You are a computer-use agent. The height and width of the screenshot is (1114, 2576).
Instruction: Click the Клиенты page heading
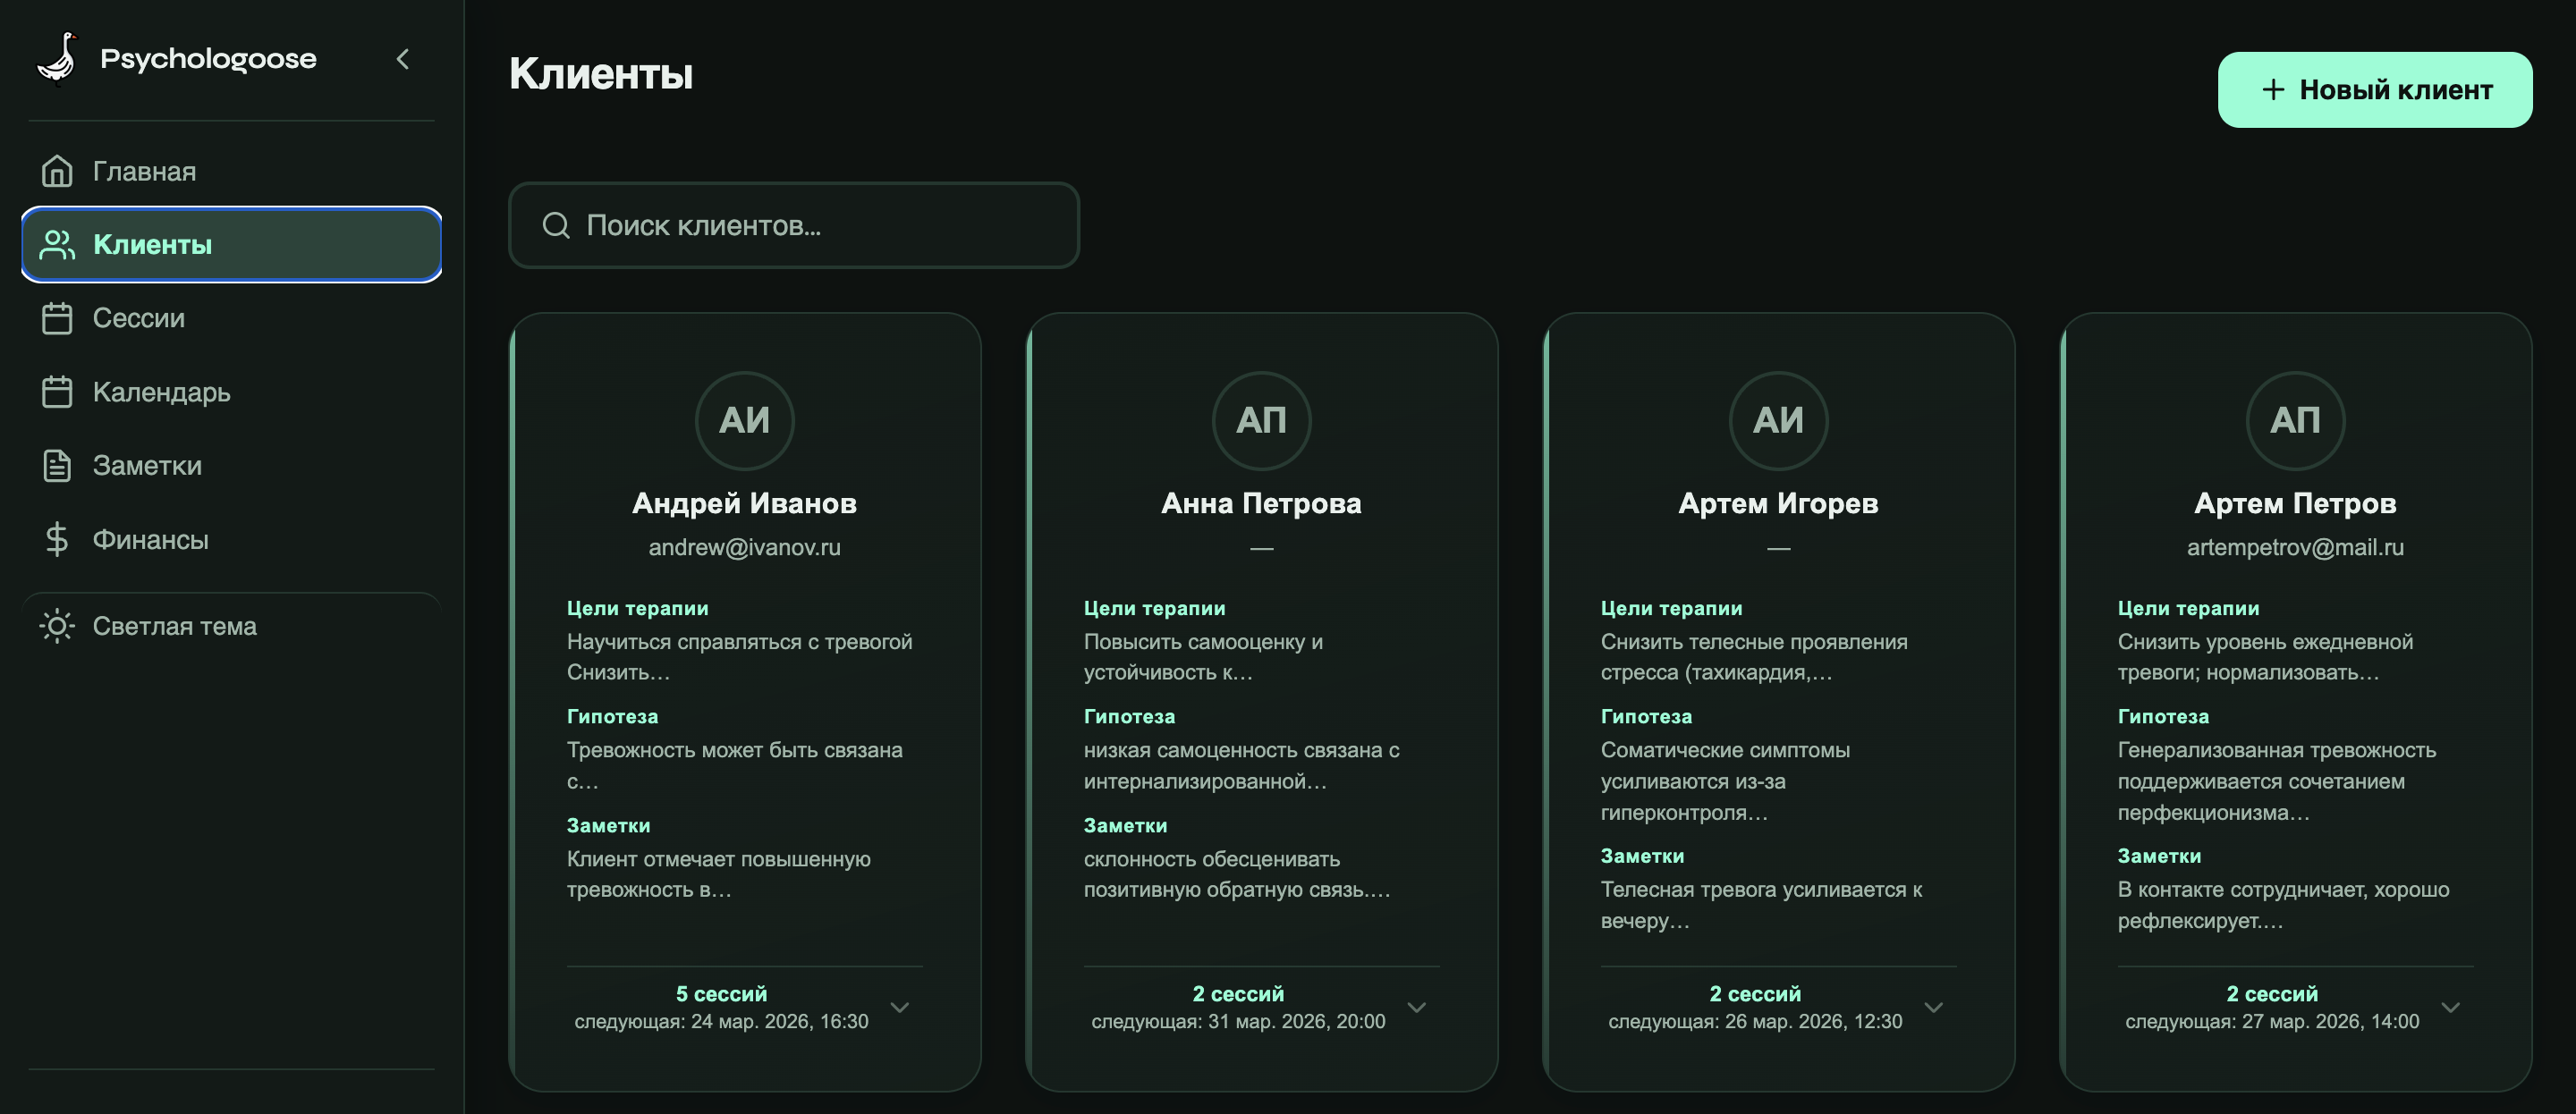pos(601,74)
